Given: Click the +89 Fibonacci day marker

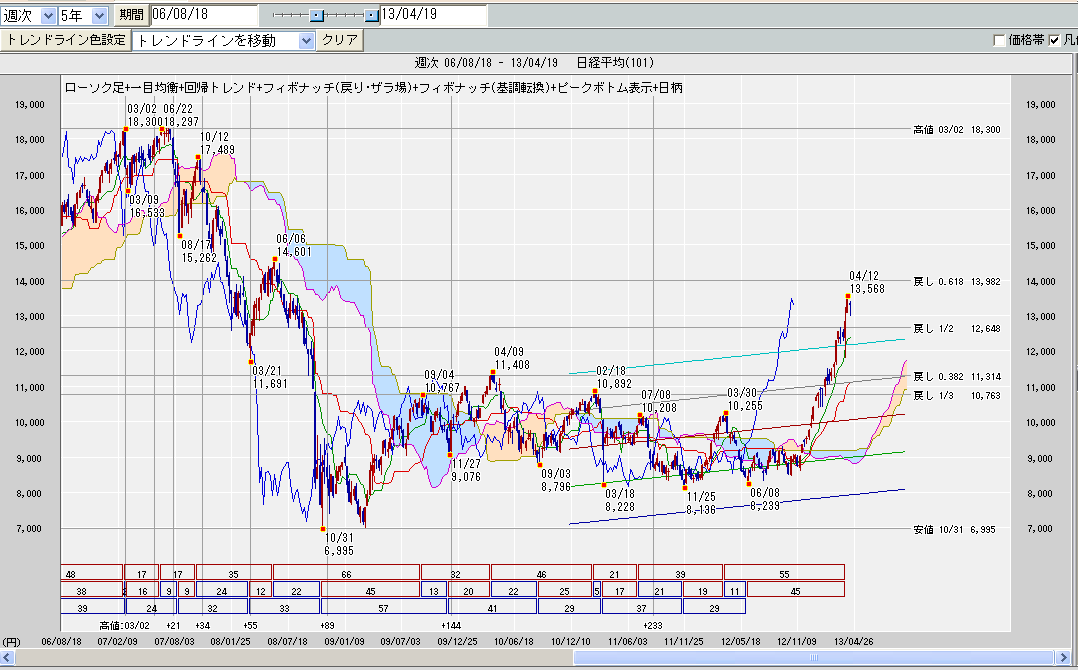Looking at the screenshot, I should click(x=327, y=625).
